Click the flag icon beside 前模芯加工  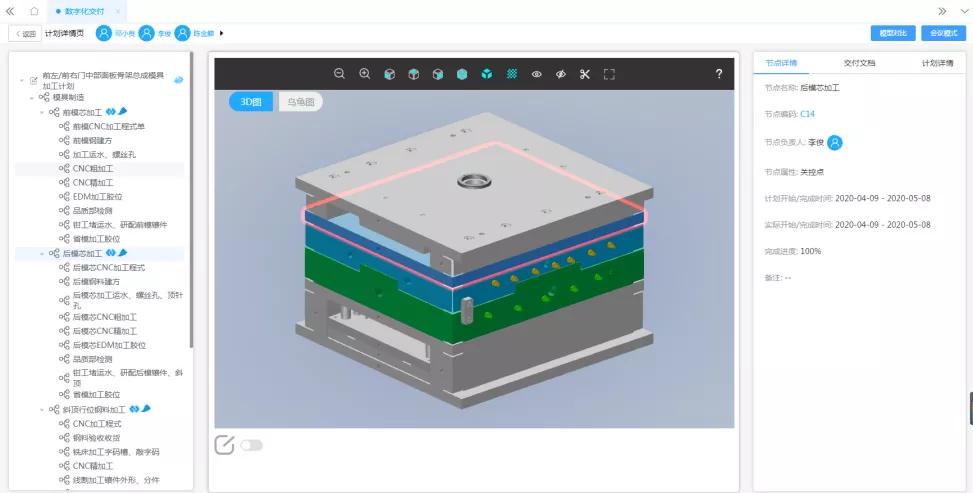pos(122,112)
